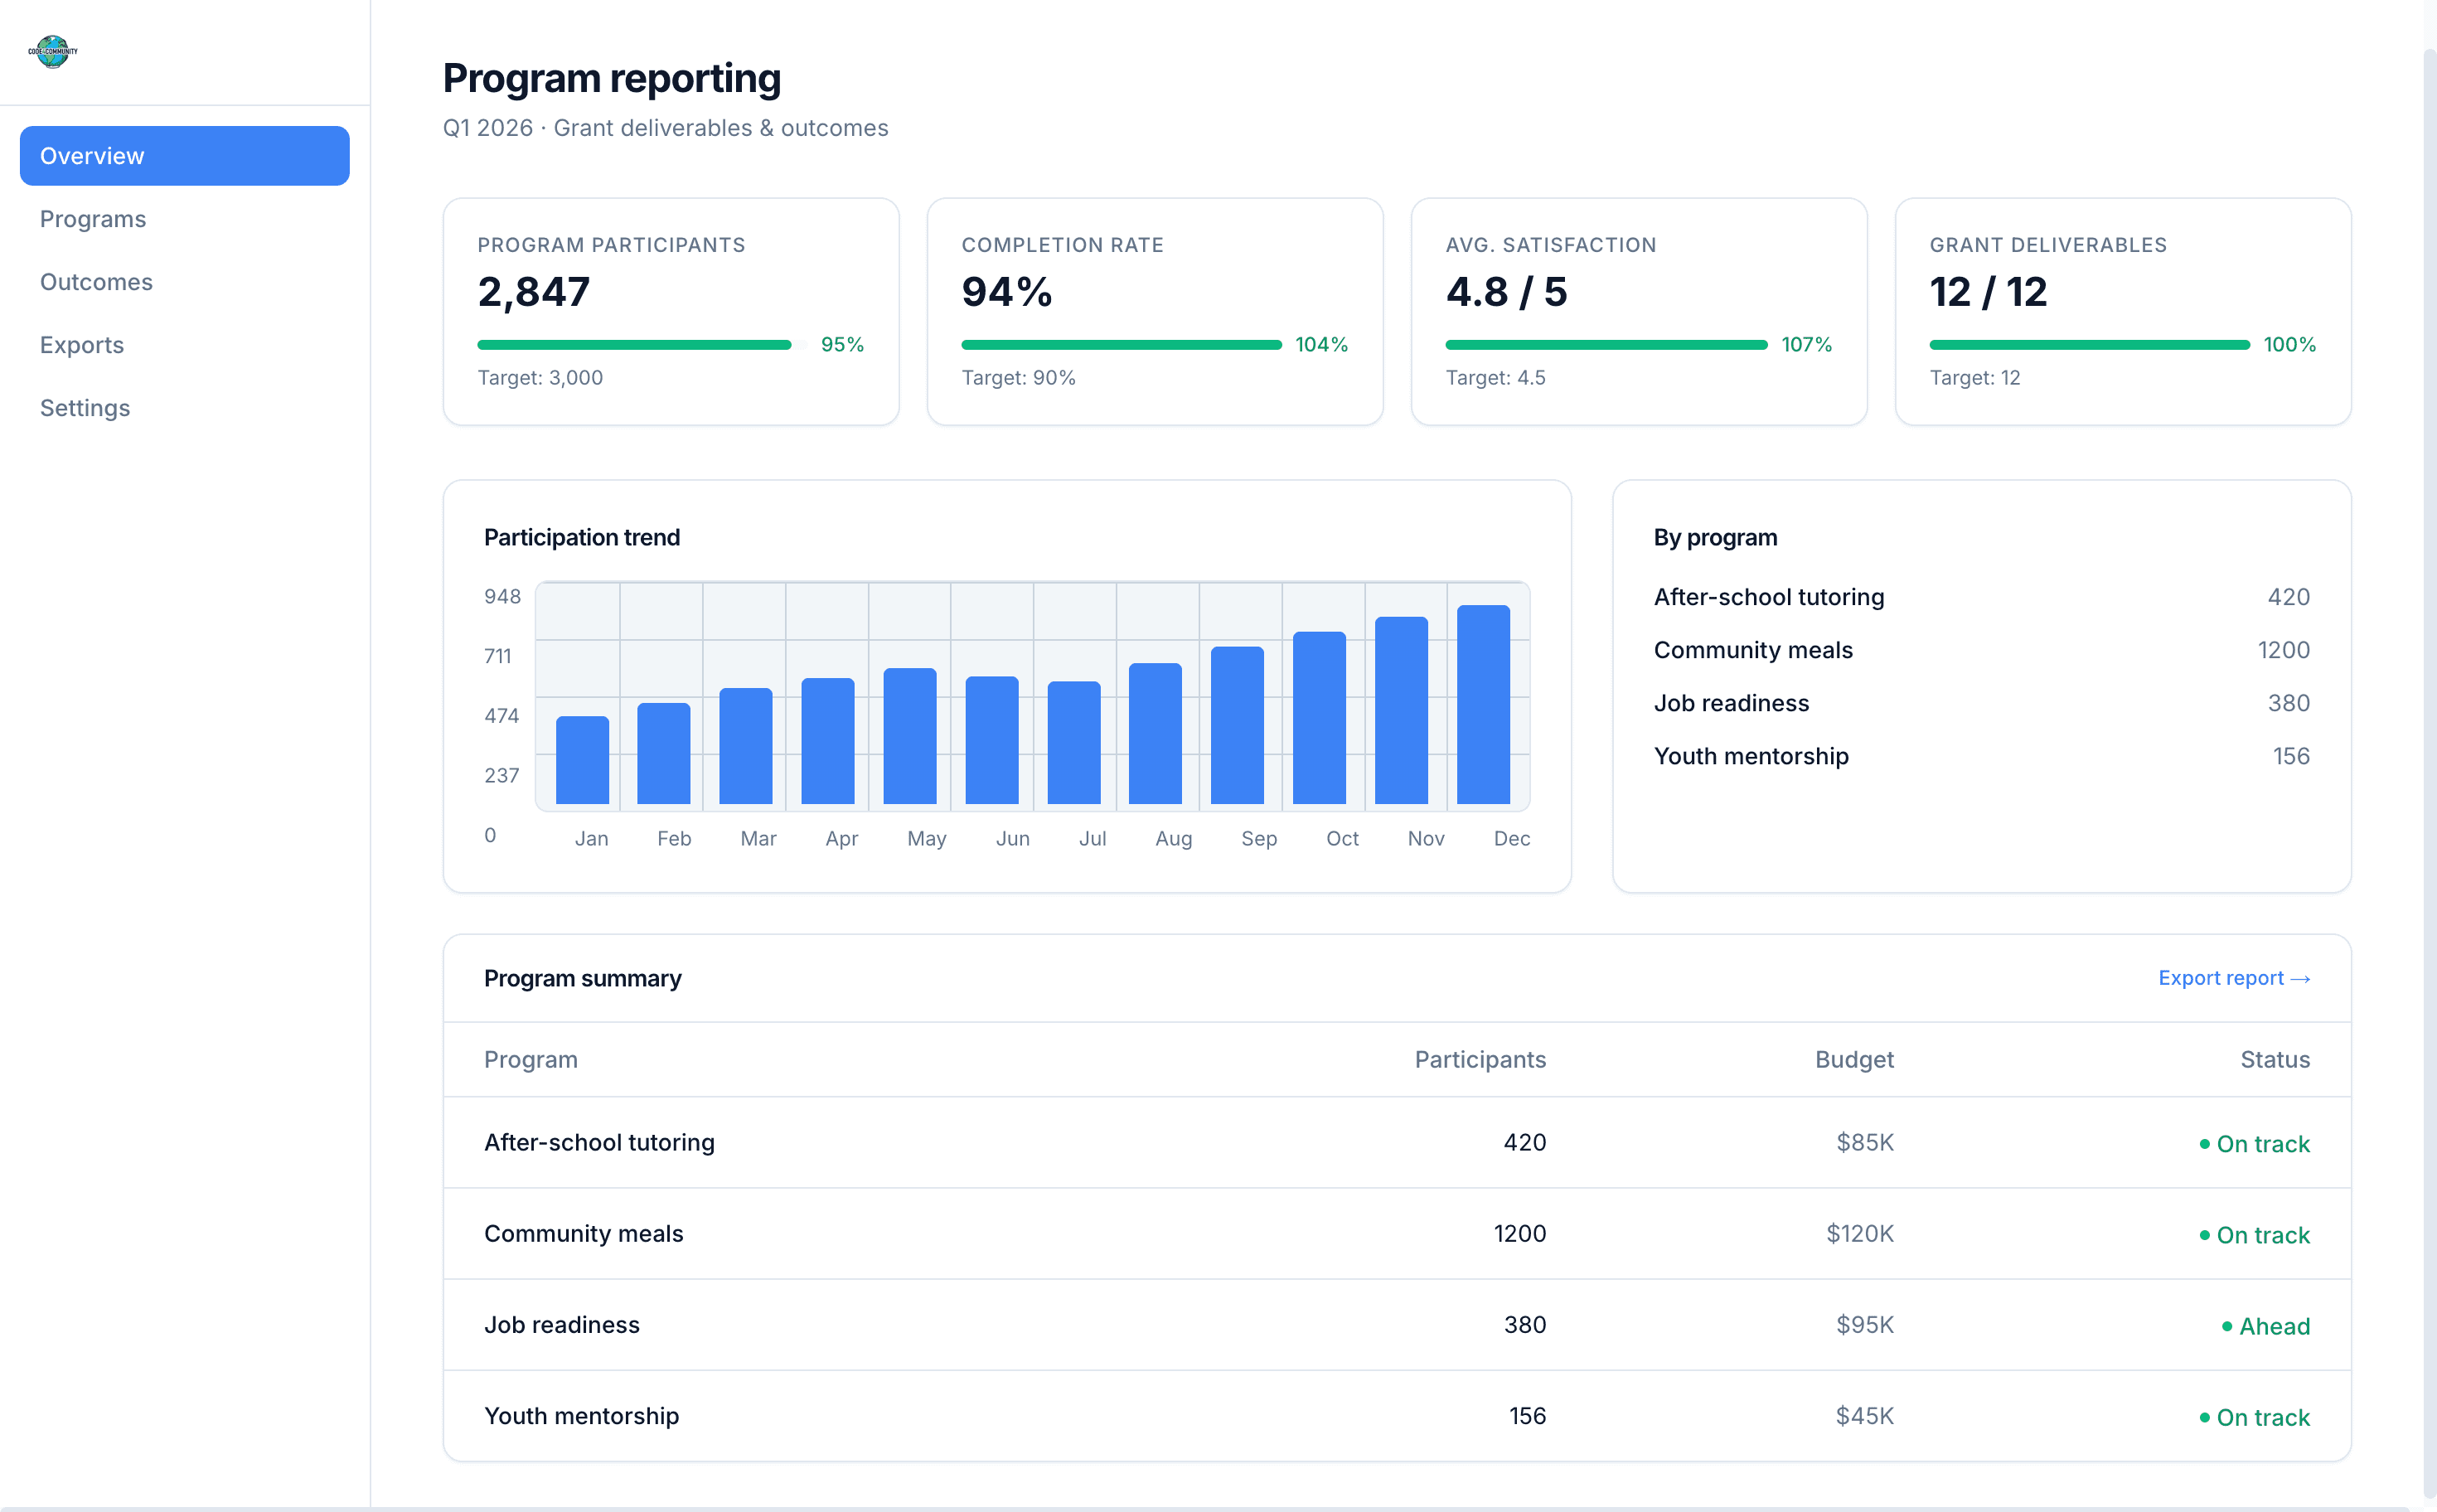This screenshot has width=2437, height=1512.
Task: Open Settings from the sidebar
Action: pos(85,407)
